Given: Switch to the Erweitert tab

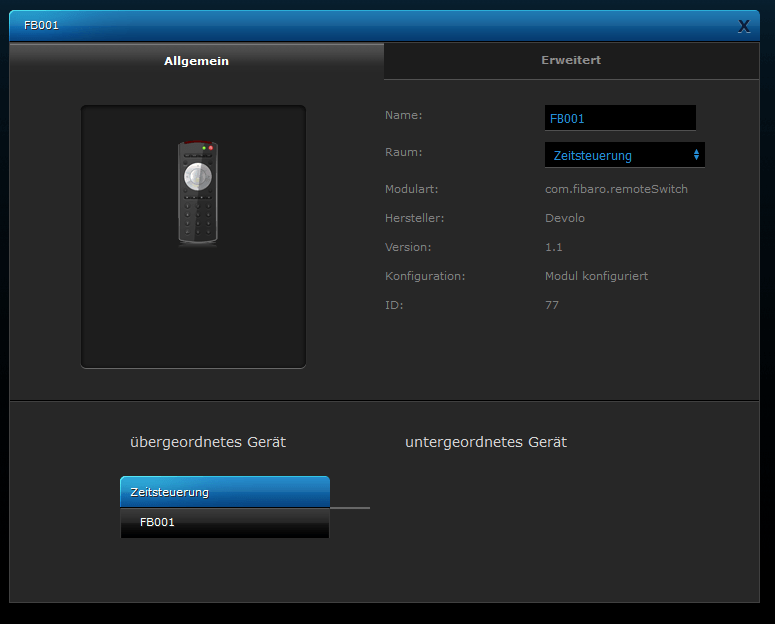Looking at the screenshot, I should click(571, 60).
